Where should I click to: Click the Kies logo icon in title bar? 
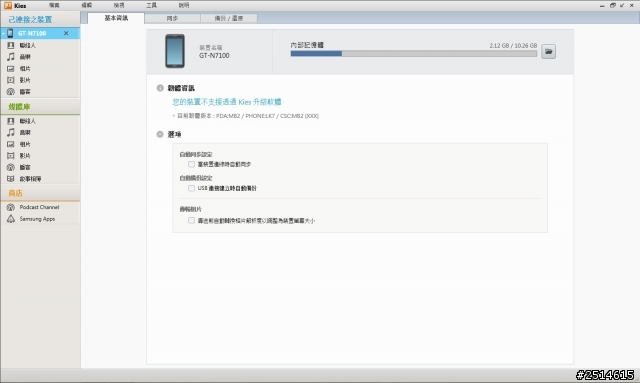point(8,5)
